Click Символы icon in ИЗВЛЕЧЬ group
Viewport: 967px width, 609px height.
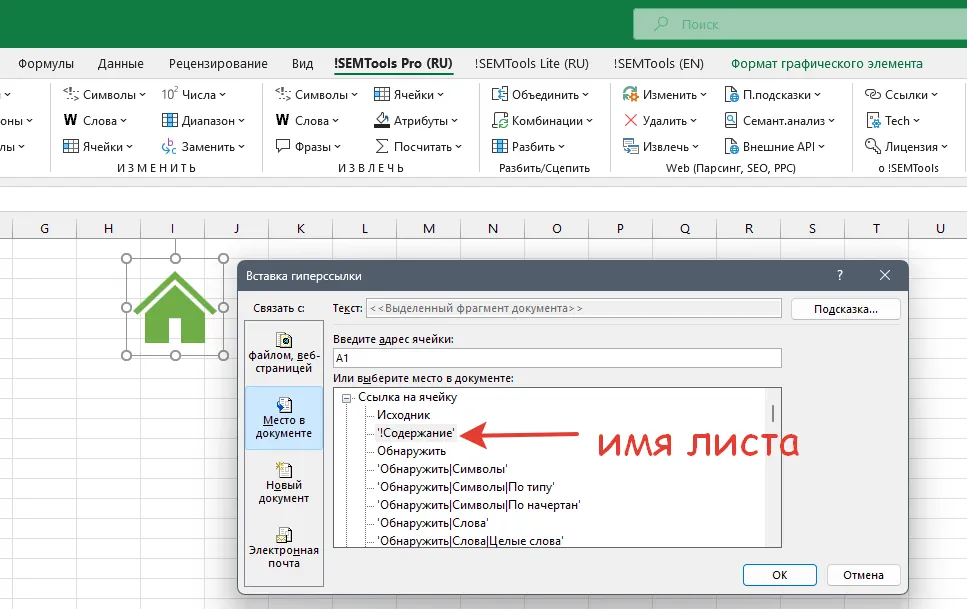283,94
